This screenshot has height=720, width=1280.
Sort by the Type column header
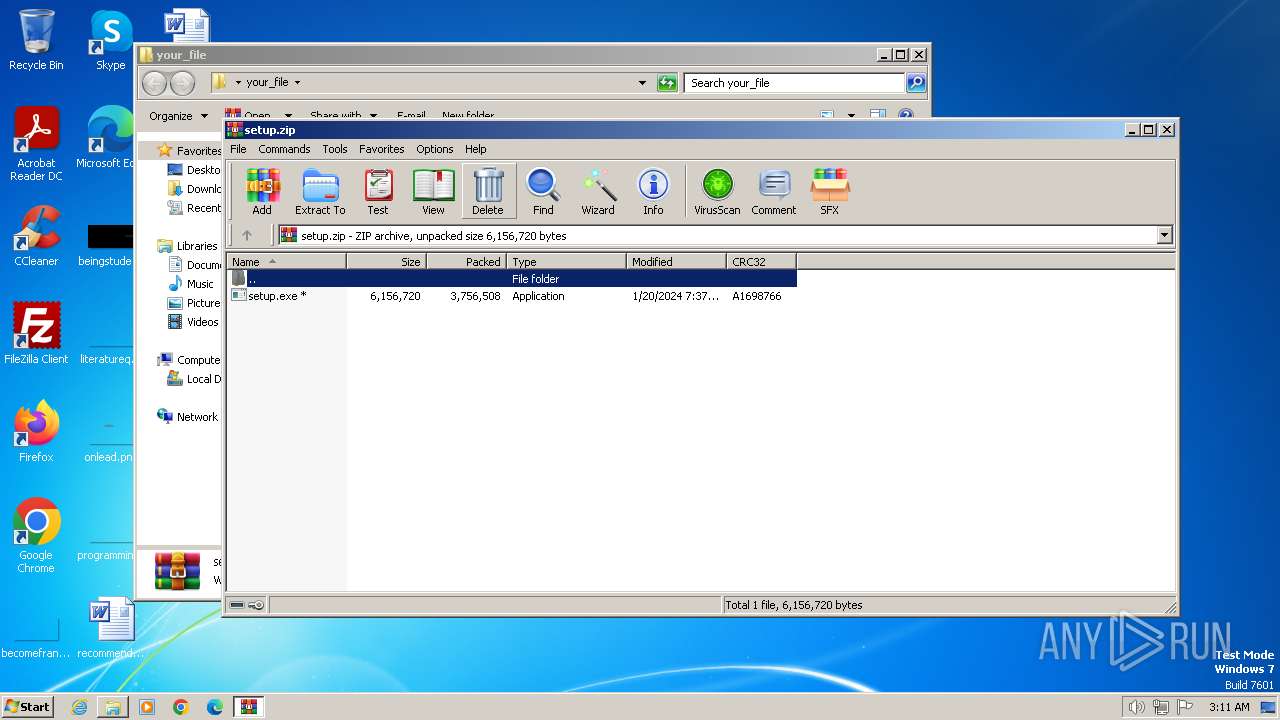coord(567,262)
